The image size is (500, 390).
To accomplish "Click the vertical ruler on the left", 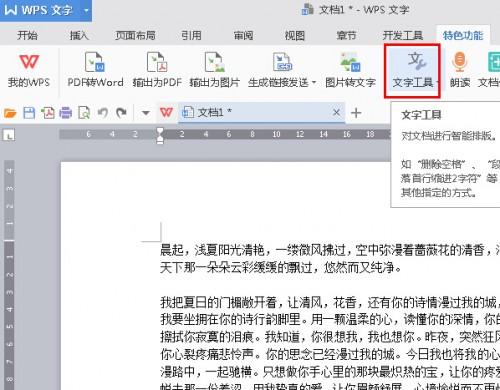I will (9, 275).
